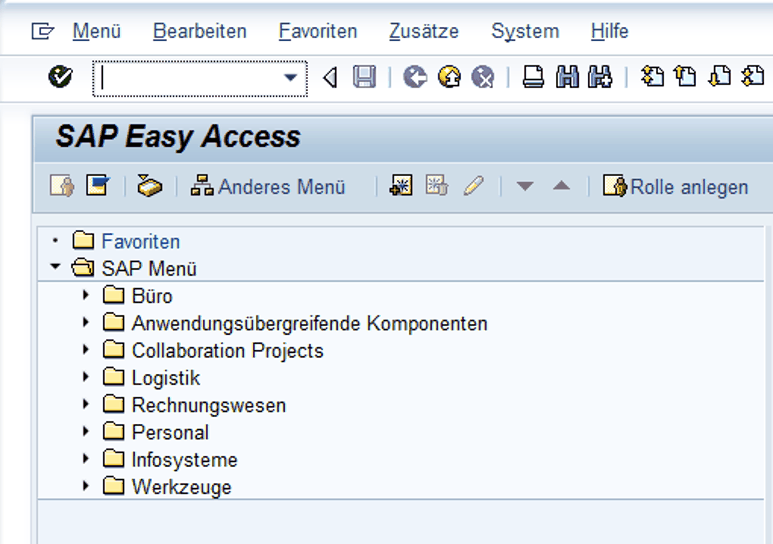Image resolution: width=773 pixels, height=544 pixels.
Task: Click the SAP Menu icon with blue flag
Action: [98, 186]
